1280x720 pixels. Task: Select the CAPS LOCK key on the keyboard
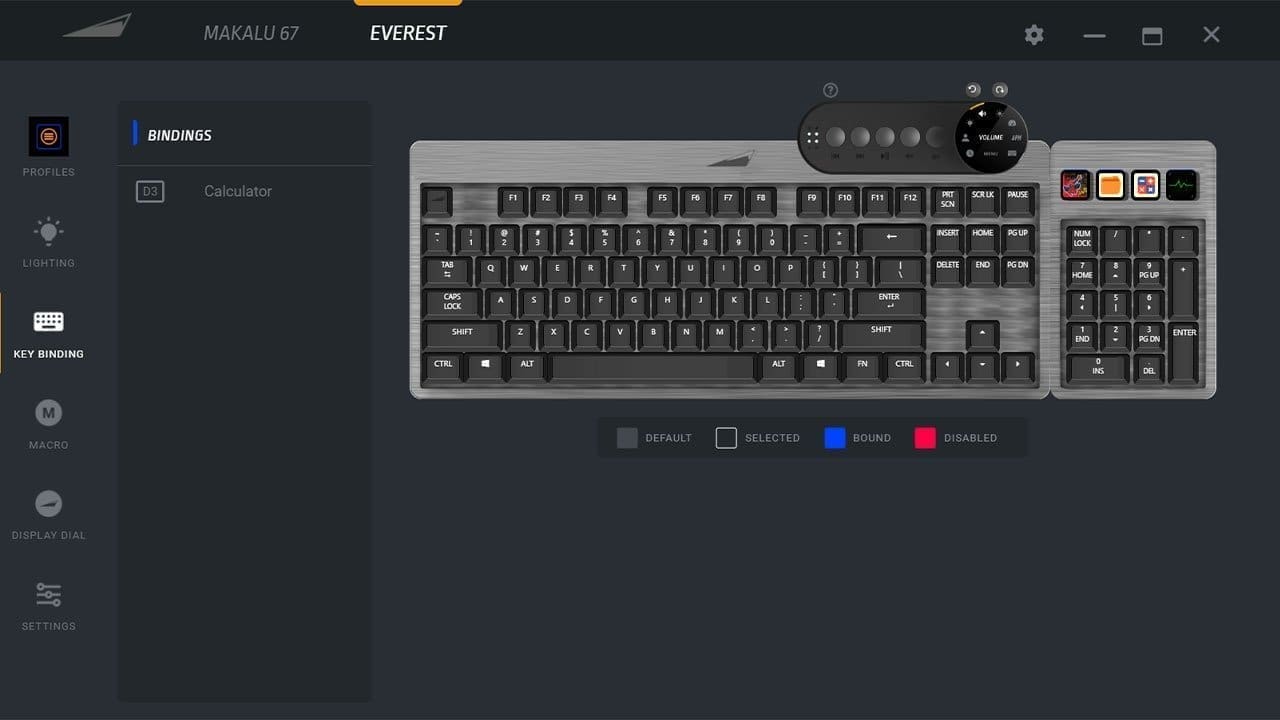(x=453, y=302)
